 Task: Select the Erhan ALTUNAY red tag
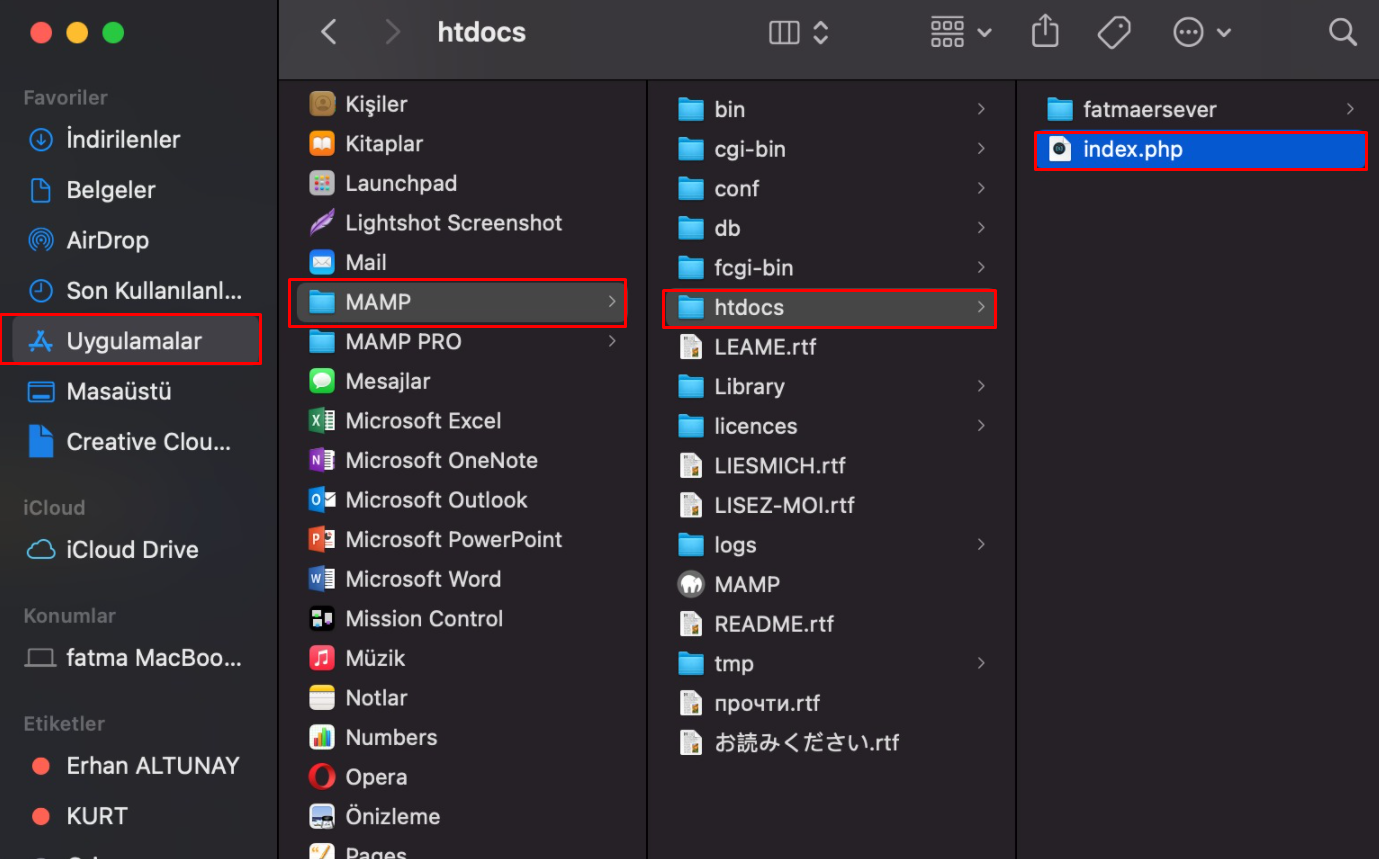[x=138, y=765]
